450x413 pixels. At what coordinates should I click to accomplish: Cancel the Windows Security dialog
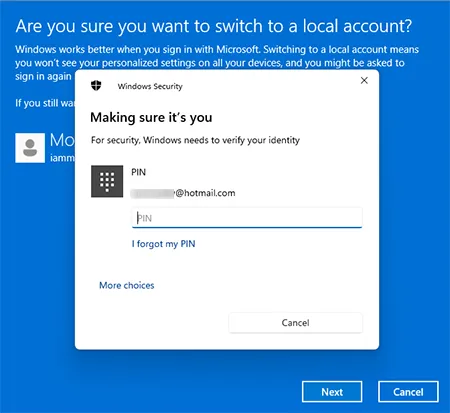pos(295,323)
